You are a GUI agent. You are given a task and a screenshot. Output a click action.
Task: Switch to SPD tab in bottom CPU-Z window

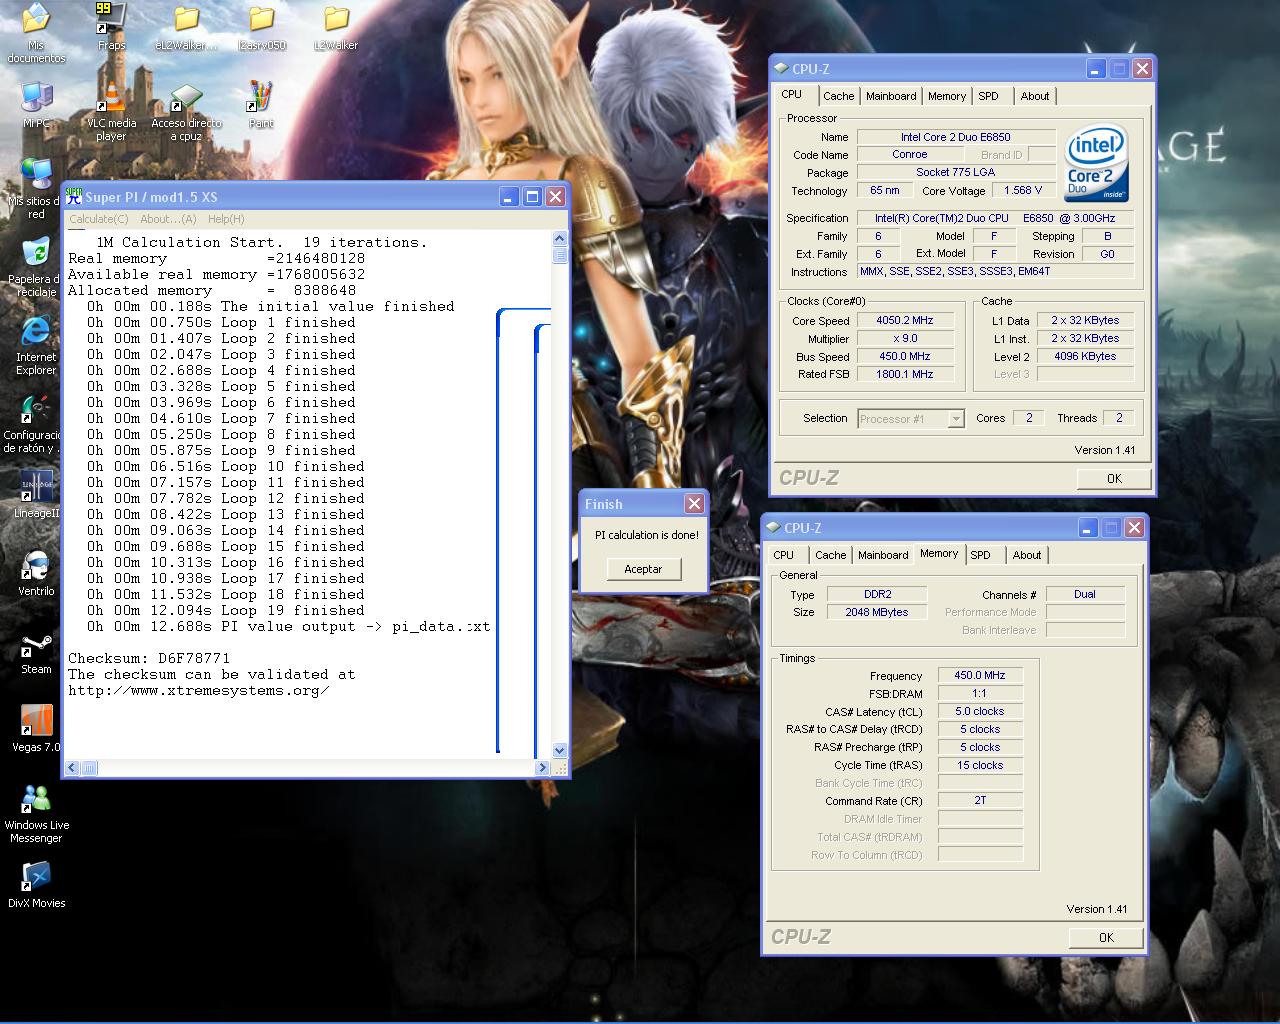(x=980, y=555)
